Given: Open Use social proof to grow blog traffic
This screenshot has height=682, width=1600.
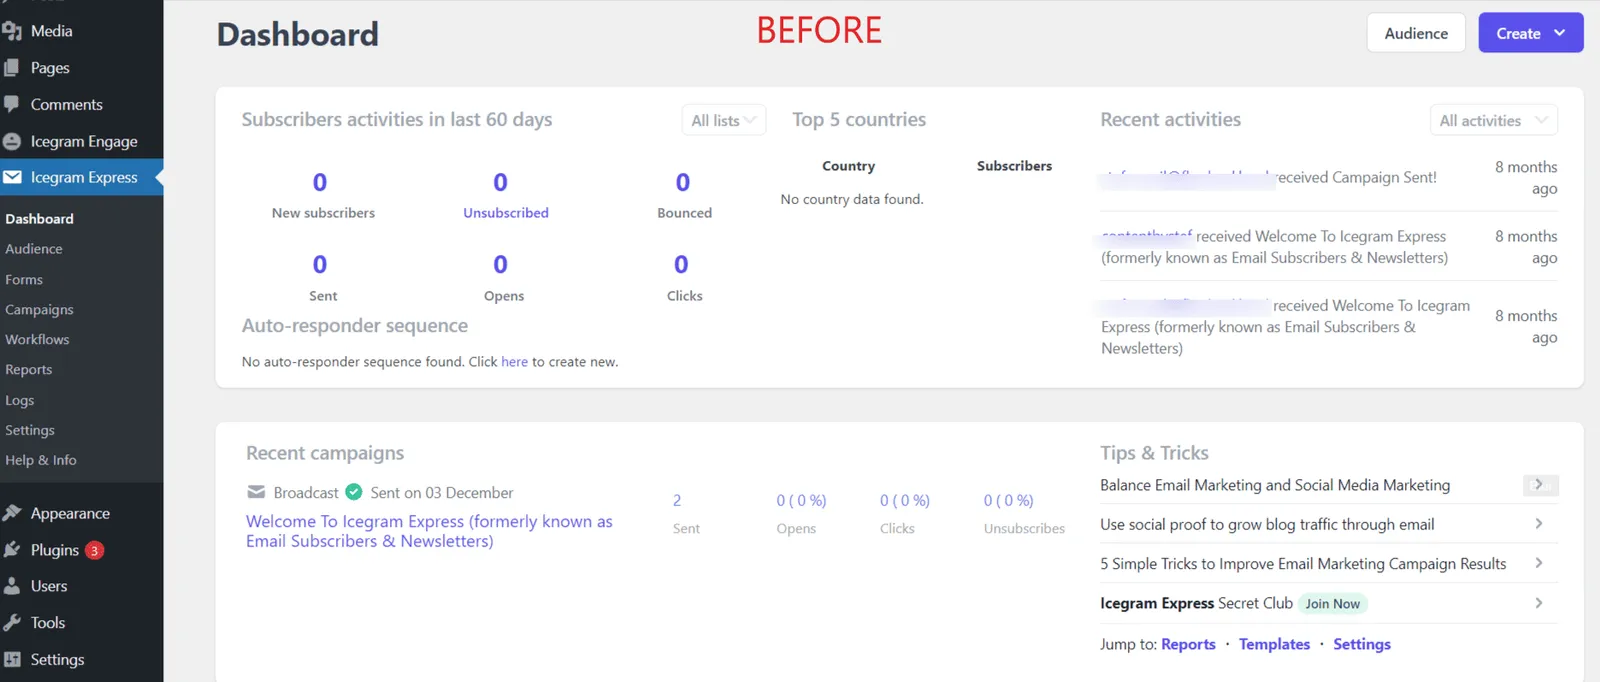Looking at the screenshot, I should click(x=1267, y=524).
